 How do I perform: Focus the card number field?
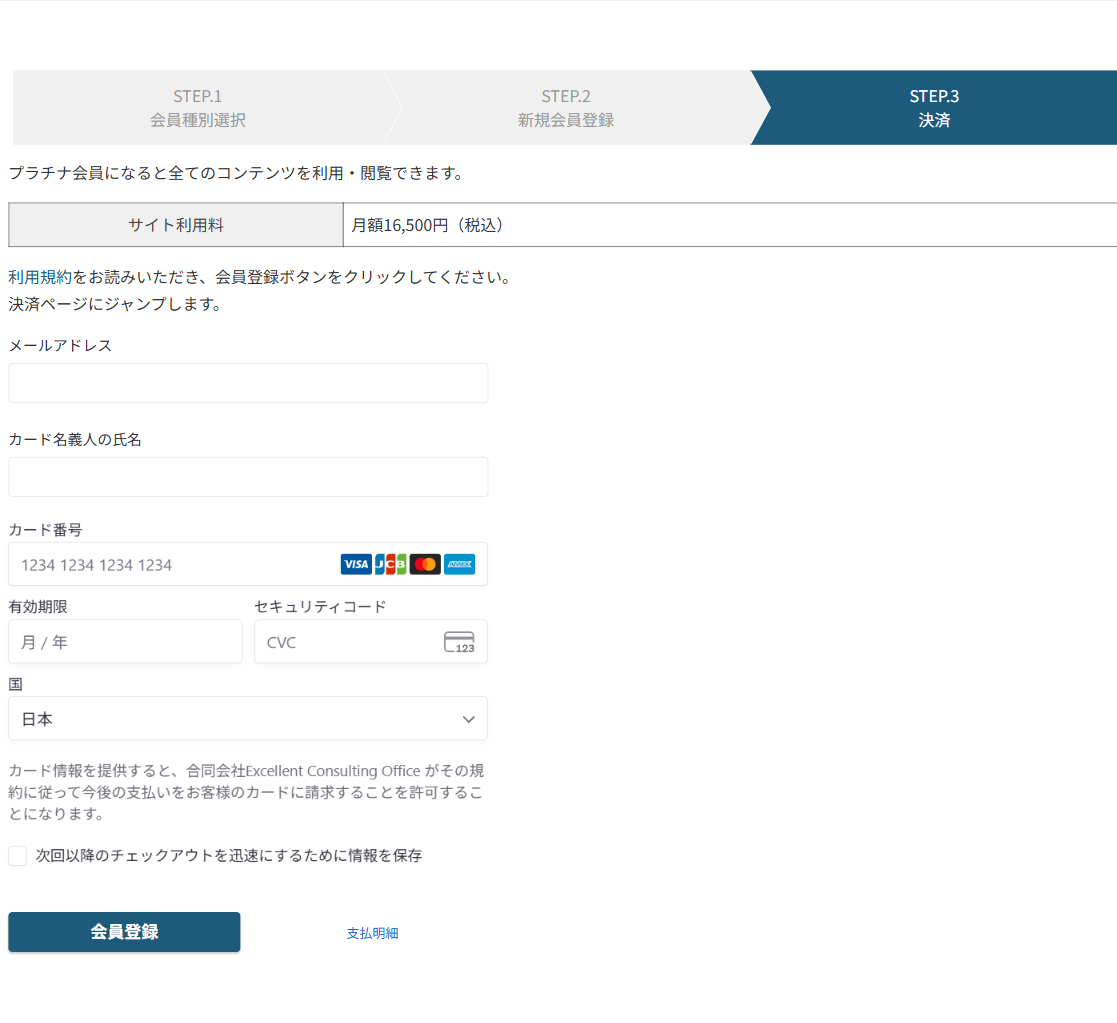pyautogui.click(x=248, y=564)
